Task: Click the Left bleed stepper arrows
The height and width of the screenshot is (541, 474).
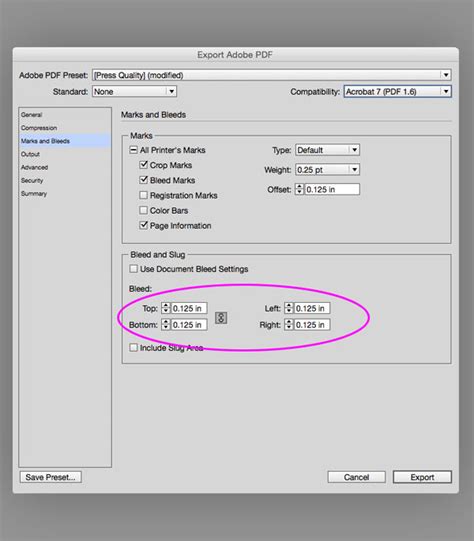Action: click(289, 308)
